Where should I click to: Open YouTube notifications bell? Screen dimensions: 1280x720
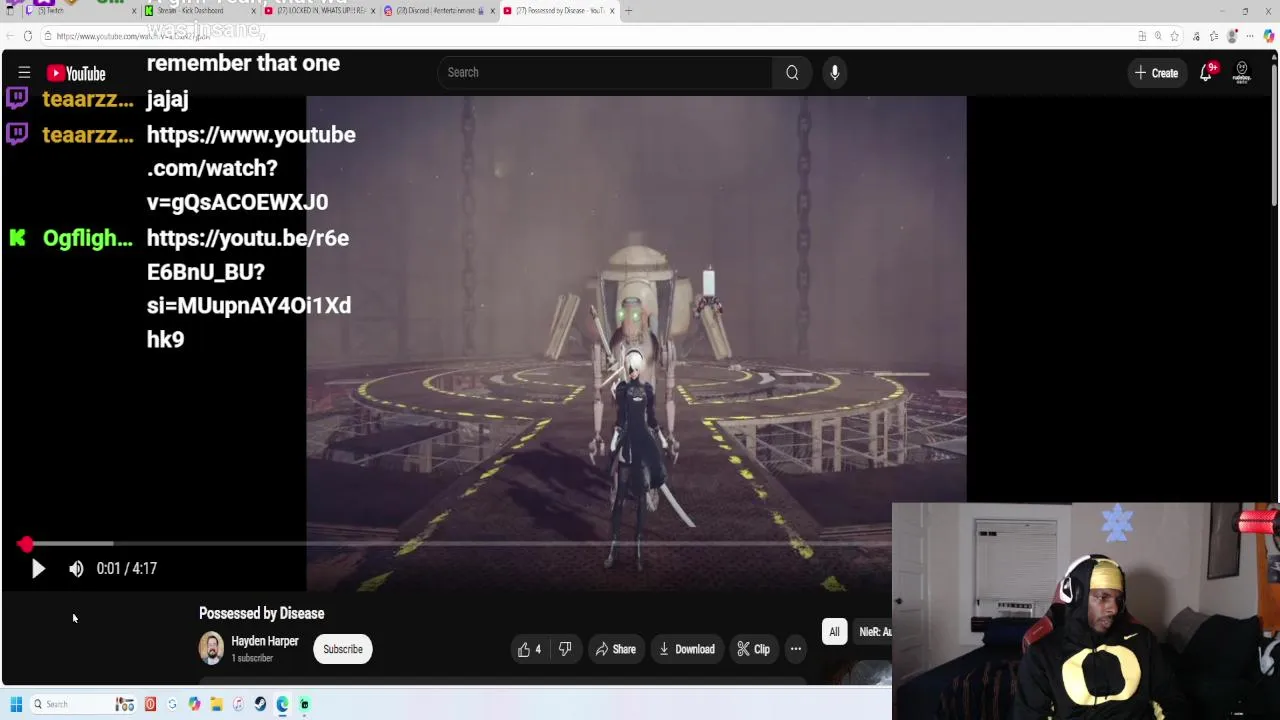(1207, 73)
